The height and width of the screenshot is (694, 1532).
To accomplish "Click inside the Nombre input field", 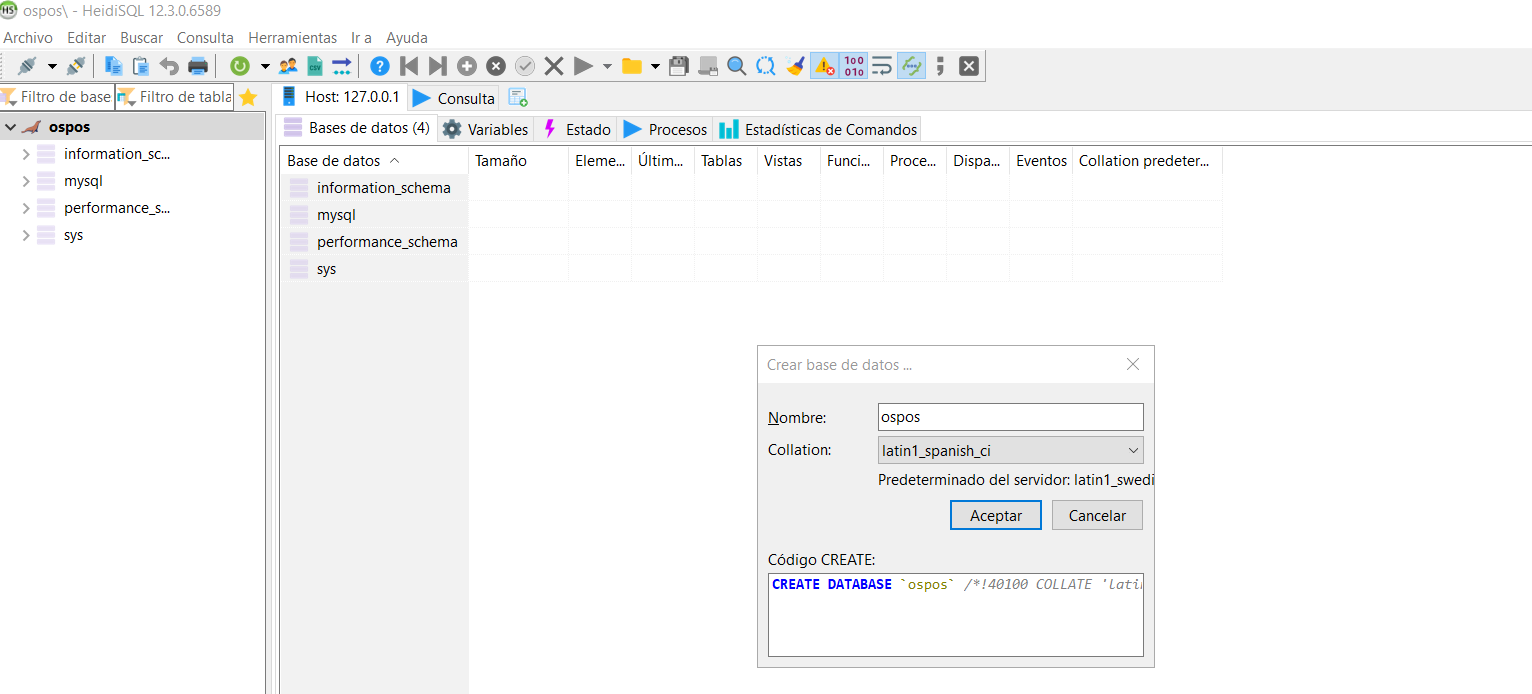I will (1009, 416).
